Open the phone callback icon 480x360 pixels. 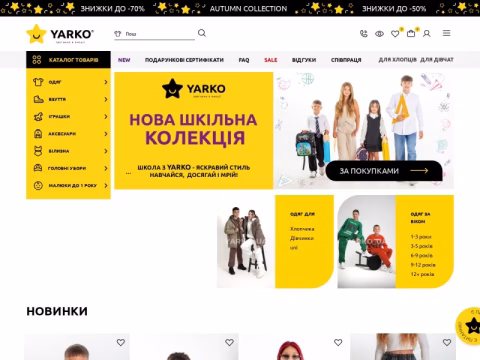tap(364, 34)
